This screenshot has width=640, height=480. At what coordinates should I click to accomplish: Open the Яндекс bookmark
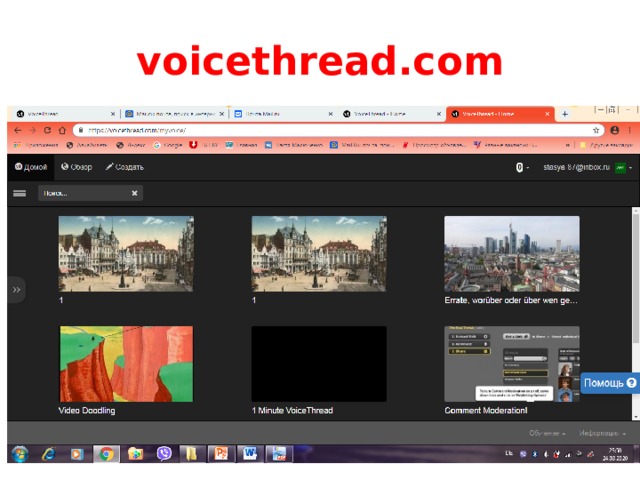[131, 145]
